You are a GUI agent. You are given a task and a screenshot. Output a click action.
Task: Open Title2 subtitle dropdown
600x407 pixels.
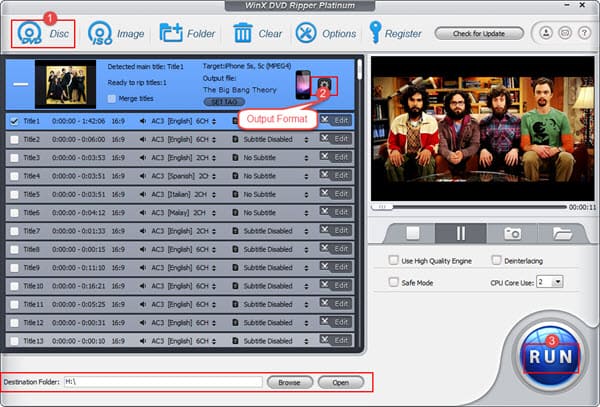(x=306, y=140)
